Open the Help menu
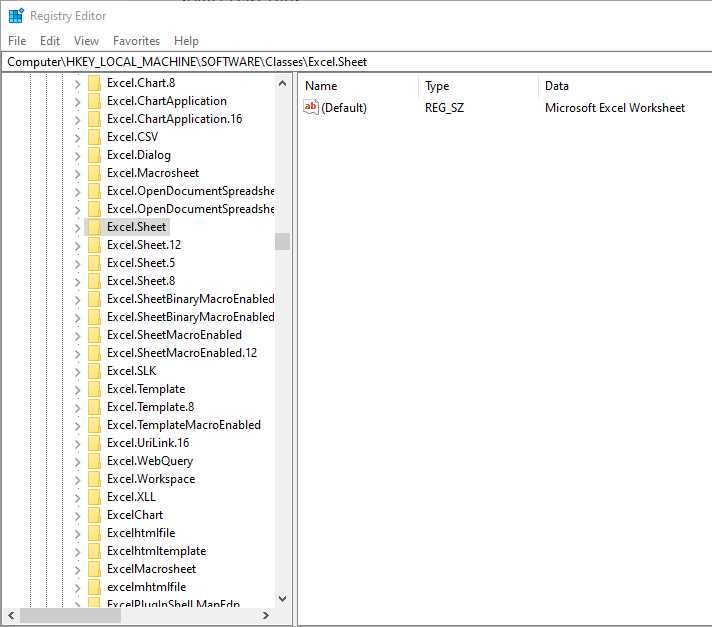 pyautogui.click(x=186, y=41)
